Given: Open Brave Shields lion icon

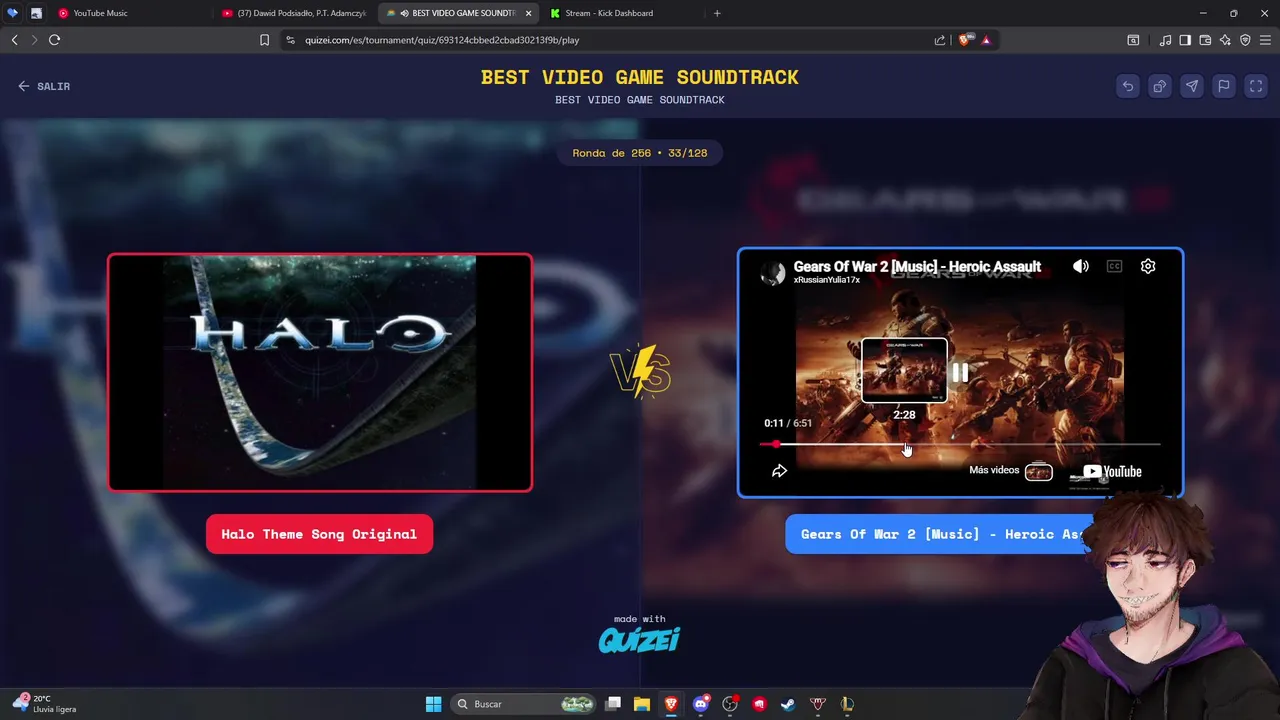Looking at the screenshot, I should point(965,40).
